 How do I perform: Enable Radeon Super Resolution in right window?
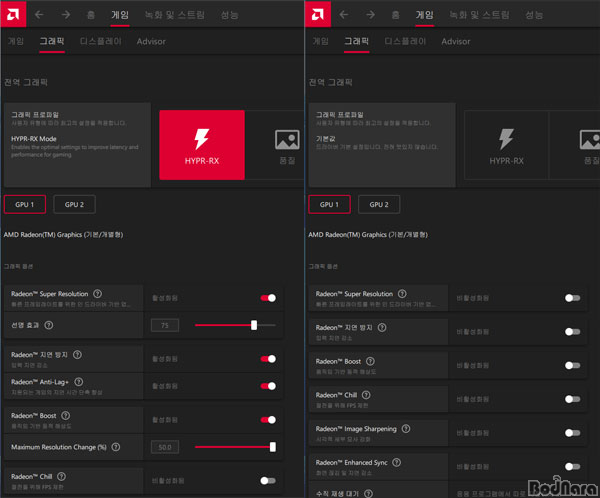tap(572, 298)
